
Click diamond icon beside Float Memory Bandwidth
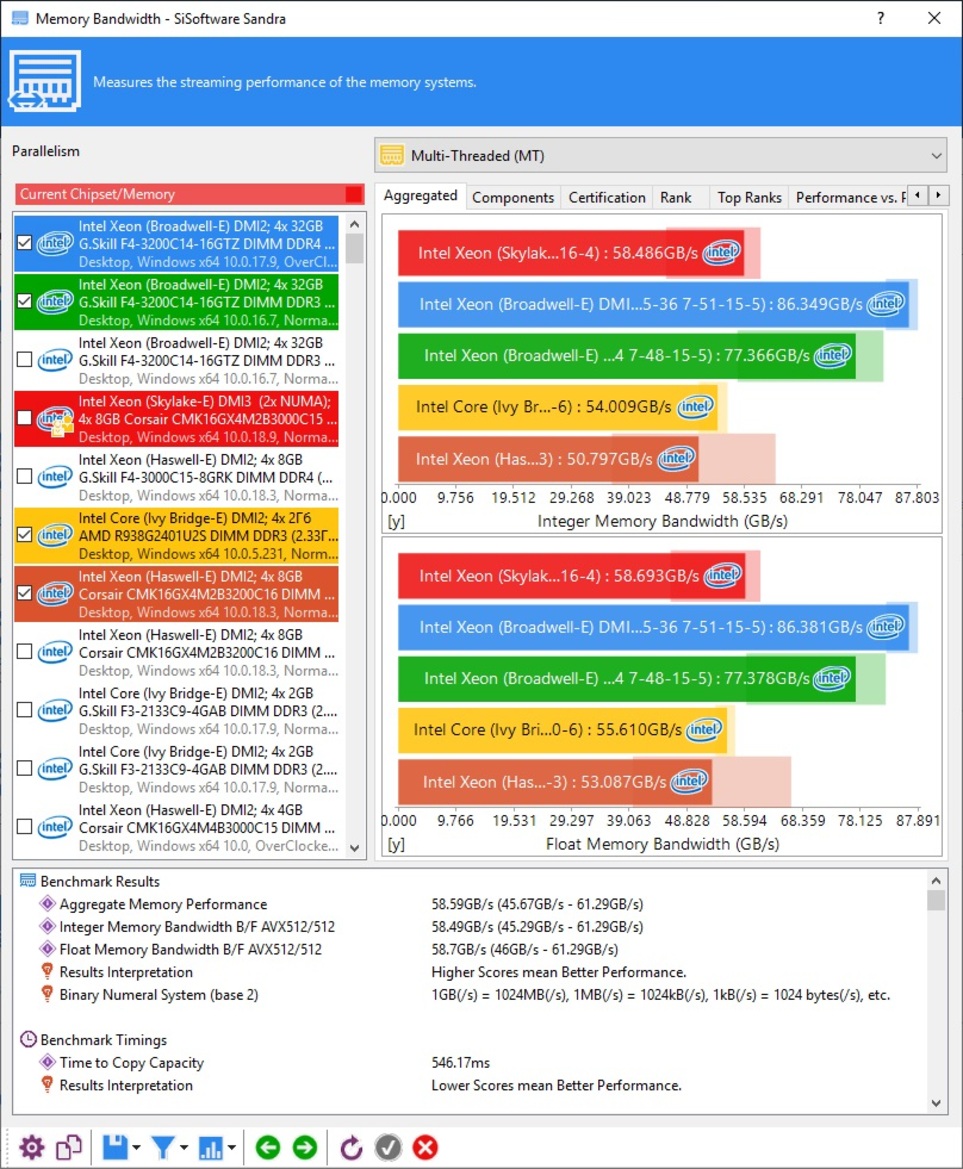(x=47, y=948)
